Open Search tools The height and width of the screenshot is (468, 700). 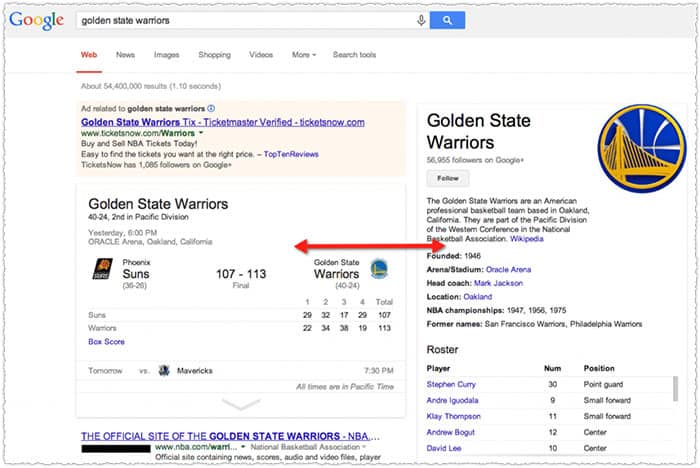[354, 55]
